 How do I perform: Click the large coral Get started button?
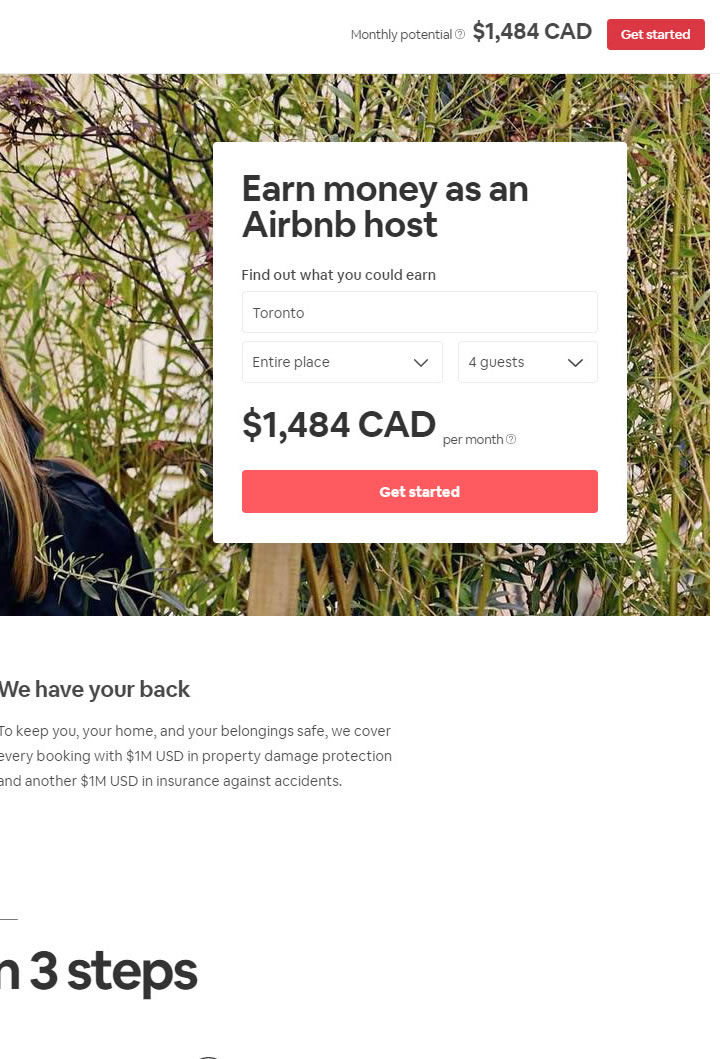419,491
